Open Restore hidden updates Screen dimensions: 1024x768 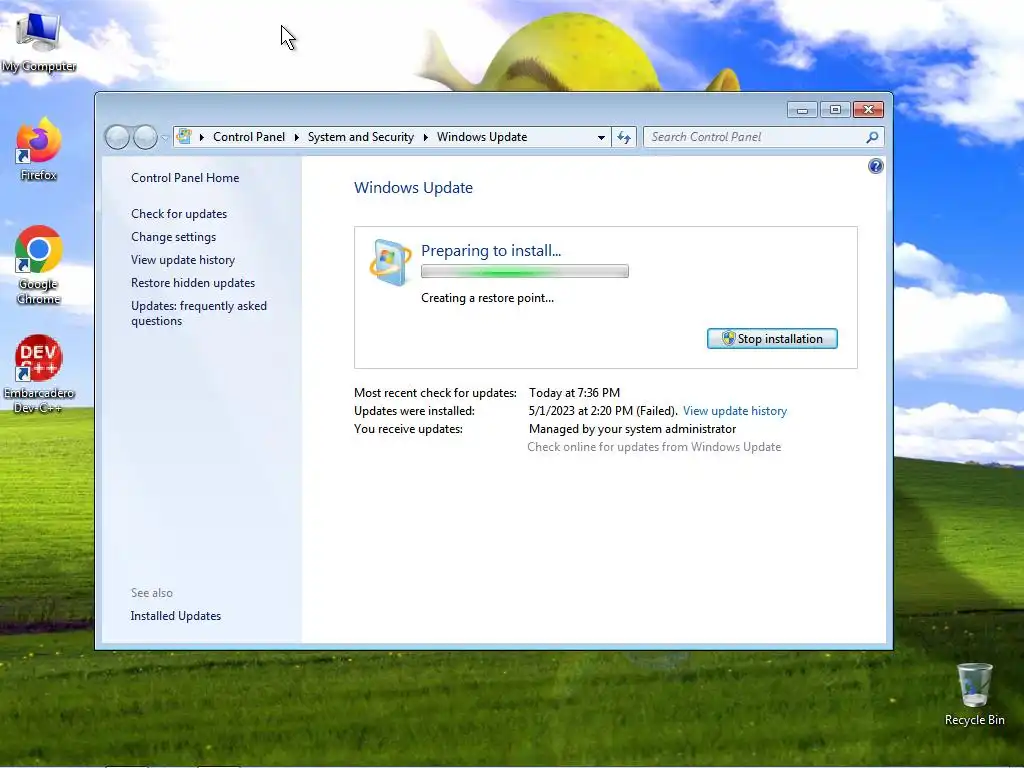(x=193, y=283)
